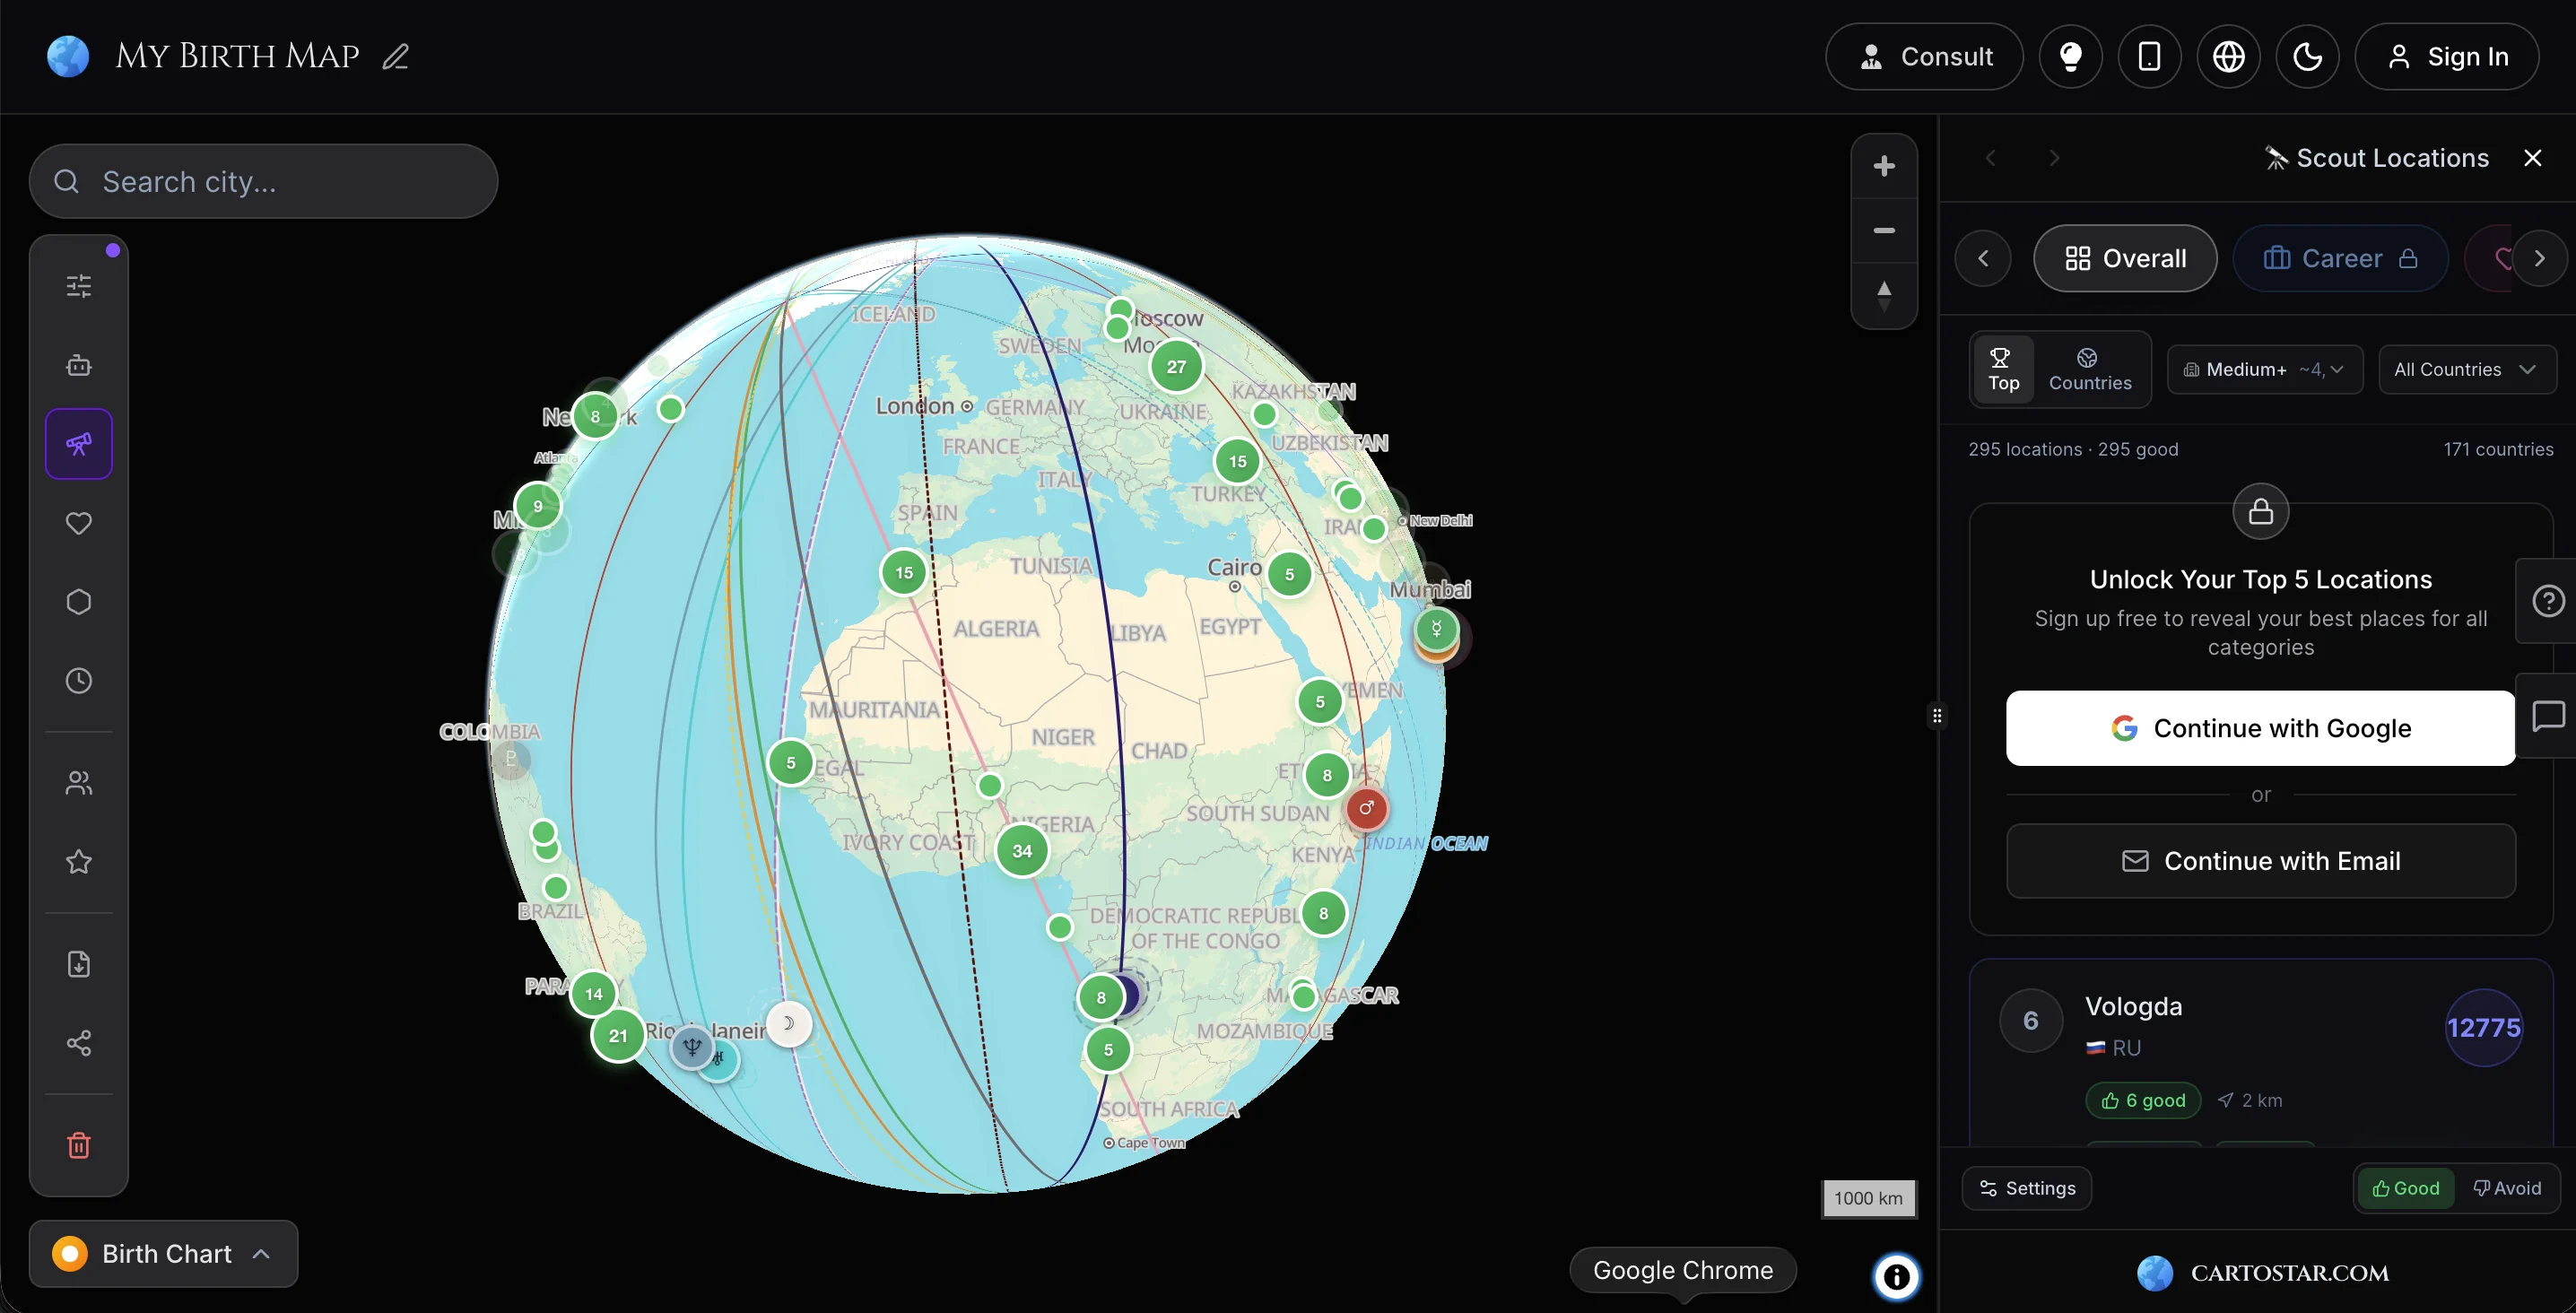Click the 21 cluster marker near Rio
The width and height of the screenshot is (2576, 1313).
coord(618,1035)
